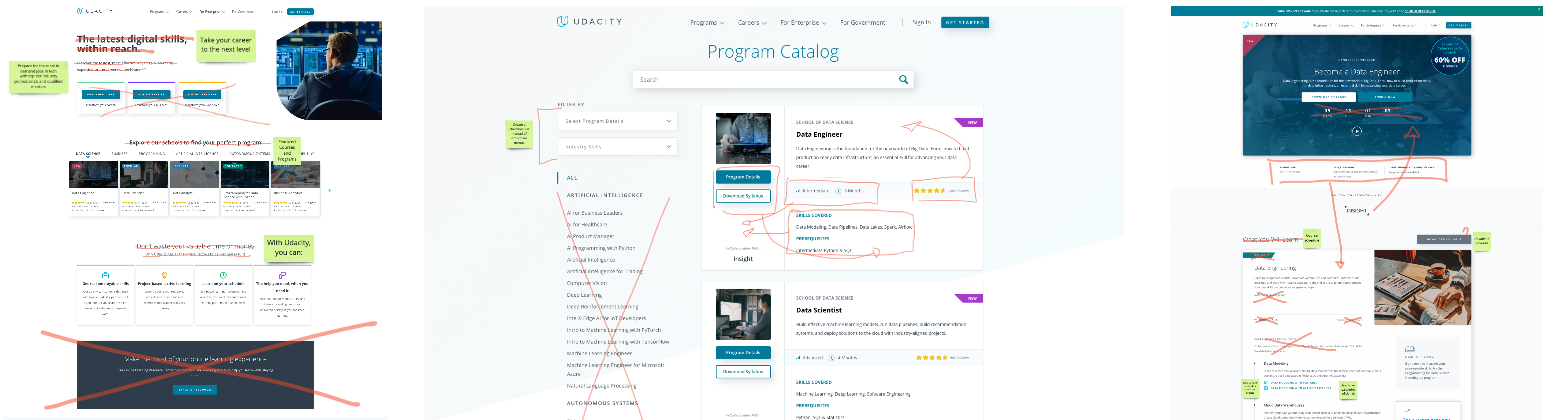1546x420 pixels.
Task: Select Deep Learning in the sidebar list
Action: pyautogui.click(x=585, y=295)
